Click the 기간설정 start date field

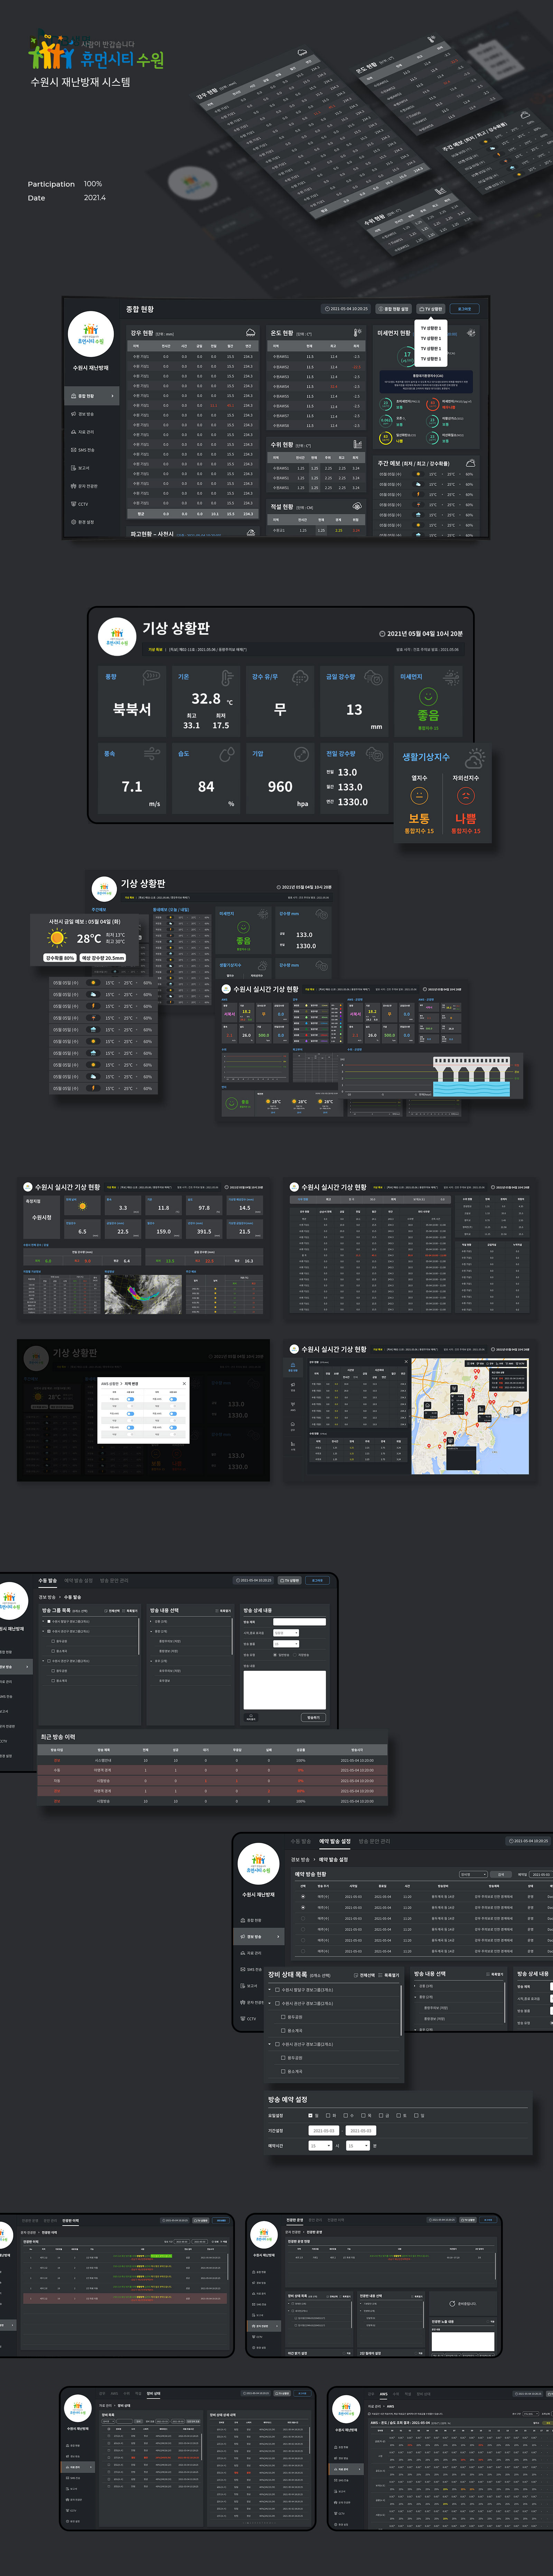pyautogui.click(x=324, y=2131)
